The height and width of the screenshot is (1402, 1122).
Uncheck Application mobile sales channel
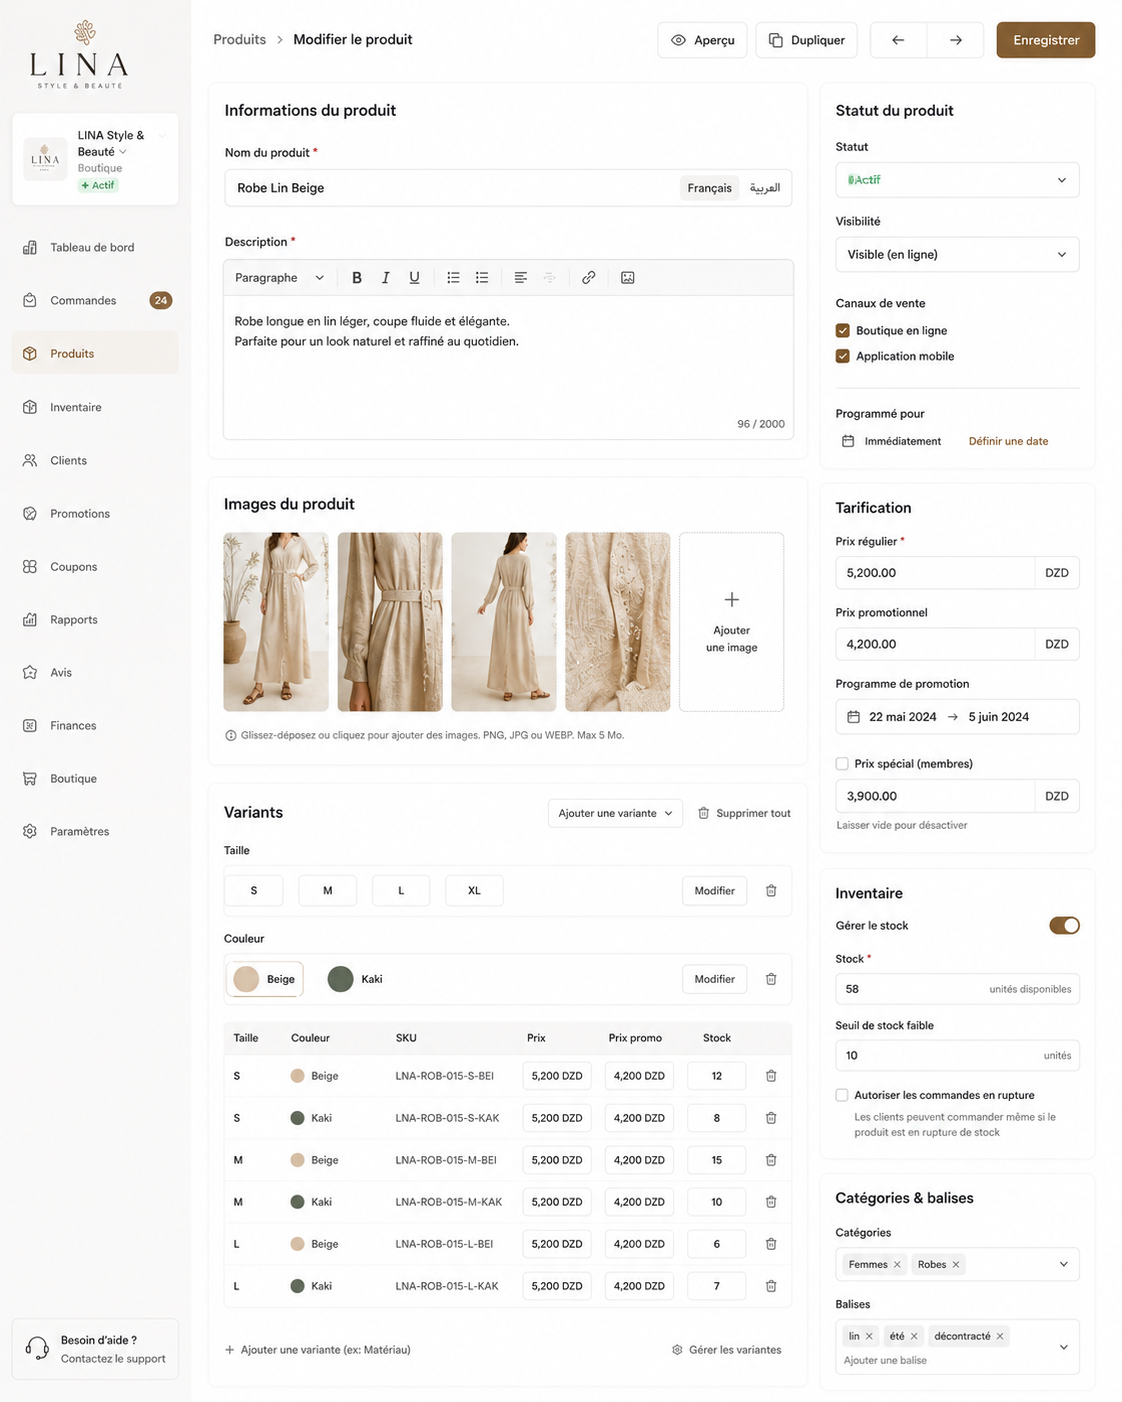pyautogui.click(x=843, y=356)
